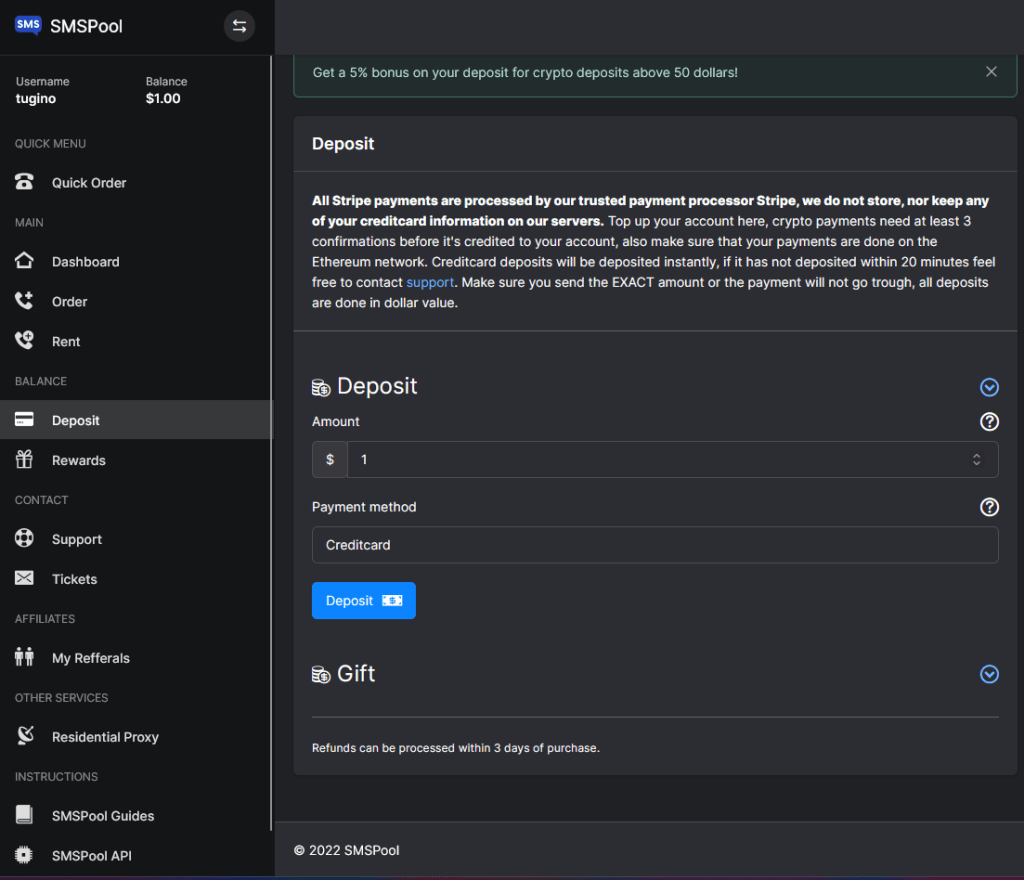Click the Amount help question mark icon
This screenshot has height=880, width=1024.
click(989, 422)
